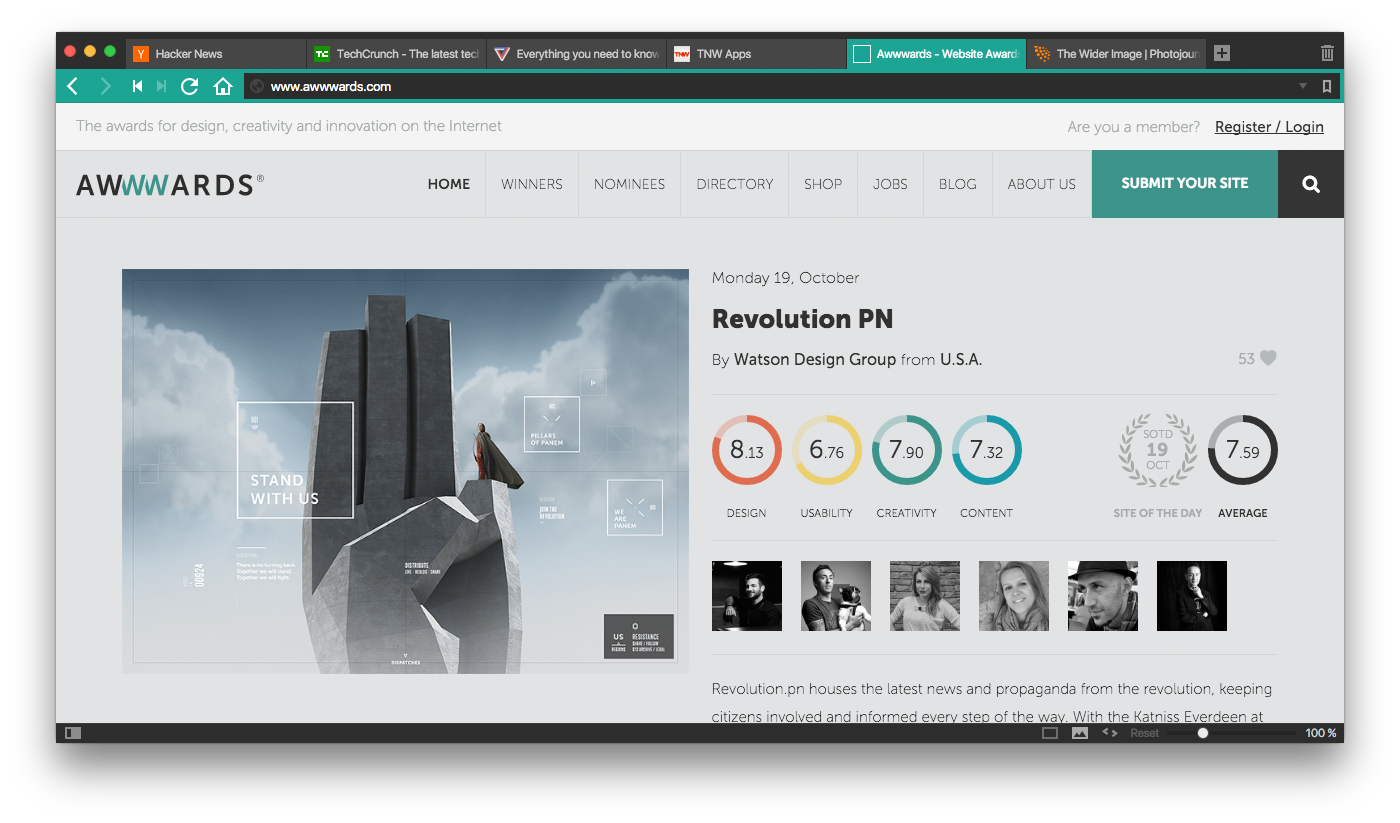The height and width of the screenshot is (823, 1400).
Task: Go to the browser home page
Action: 223,87
